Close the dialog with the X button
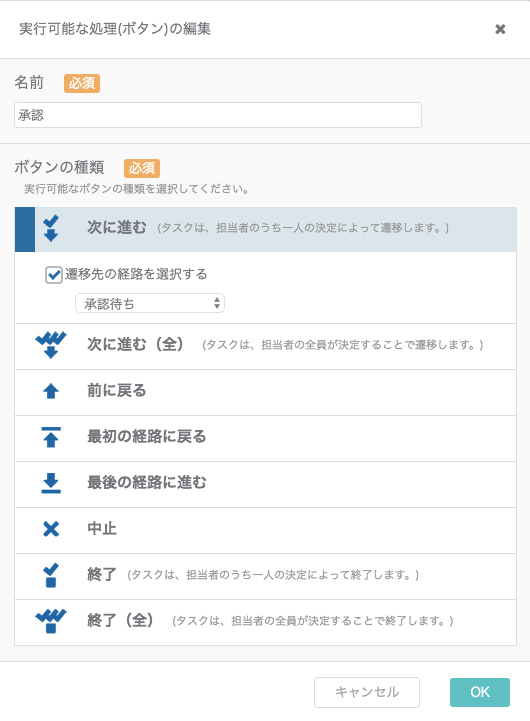530x721 pixels. [500, 29]
